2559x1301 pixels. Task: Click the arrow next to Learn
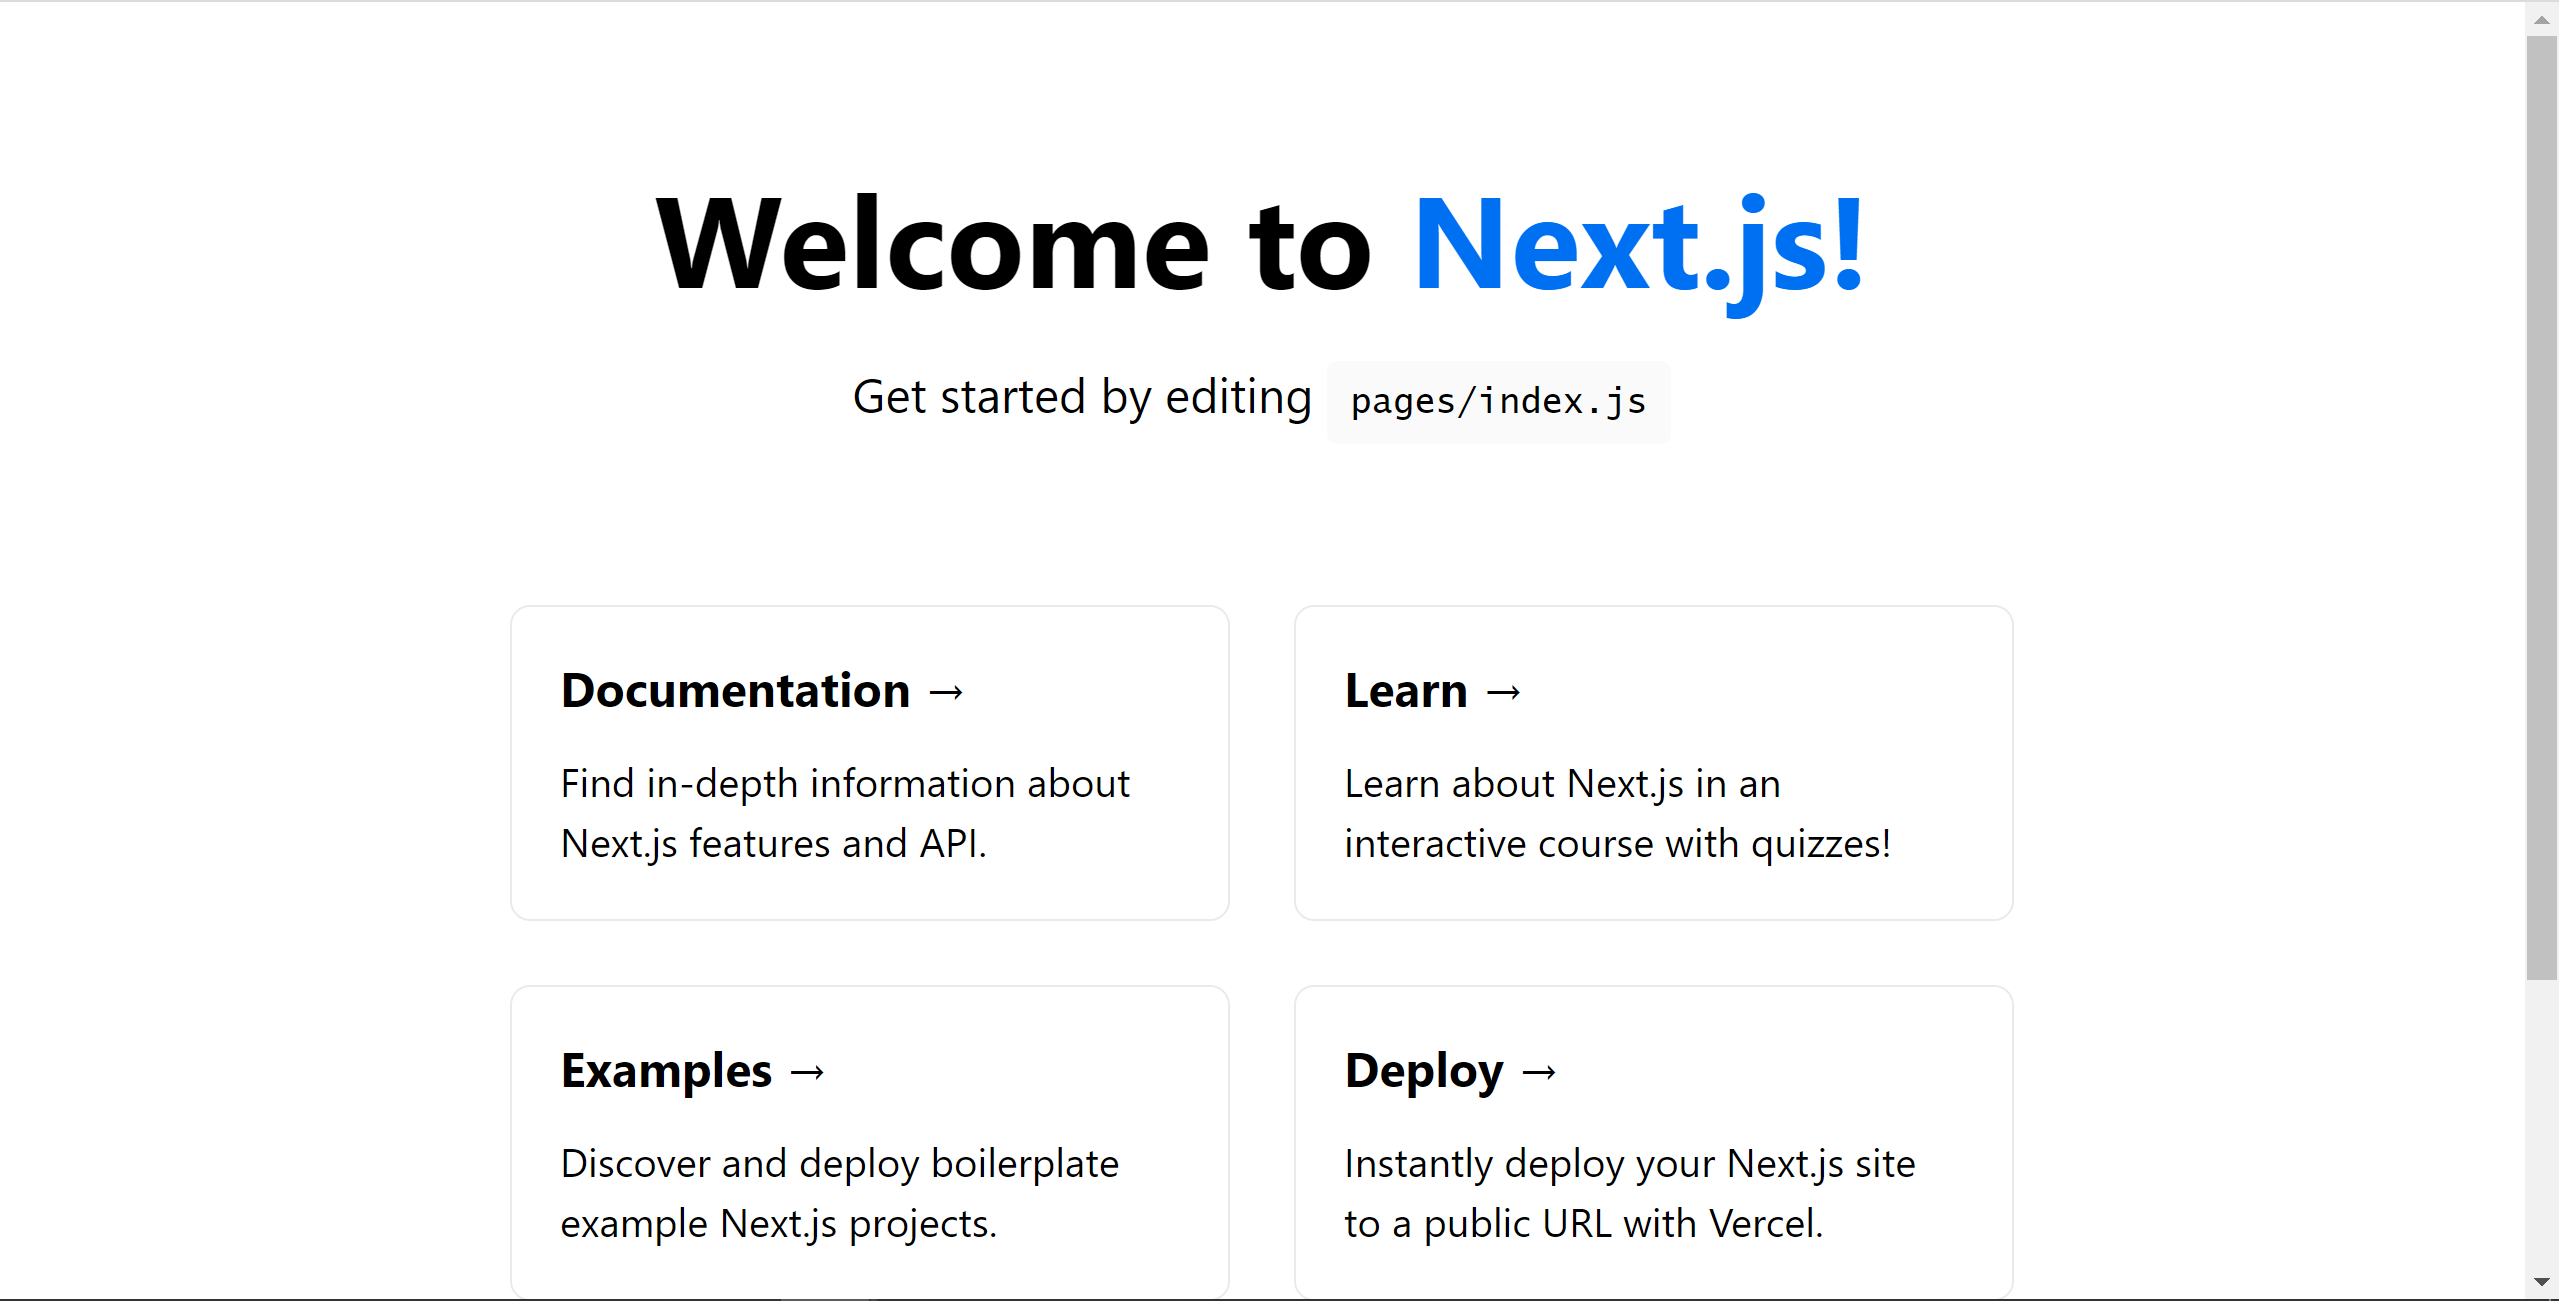click(1503, 692)
